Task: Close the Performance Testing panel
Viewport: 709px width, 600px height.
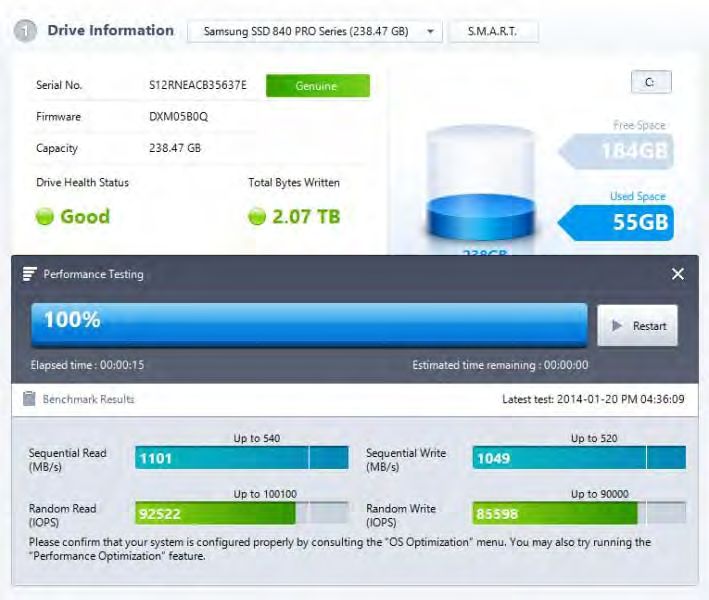Action: 678,274
